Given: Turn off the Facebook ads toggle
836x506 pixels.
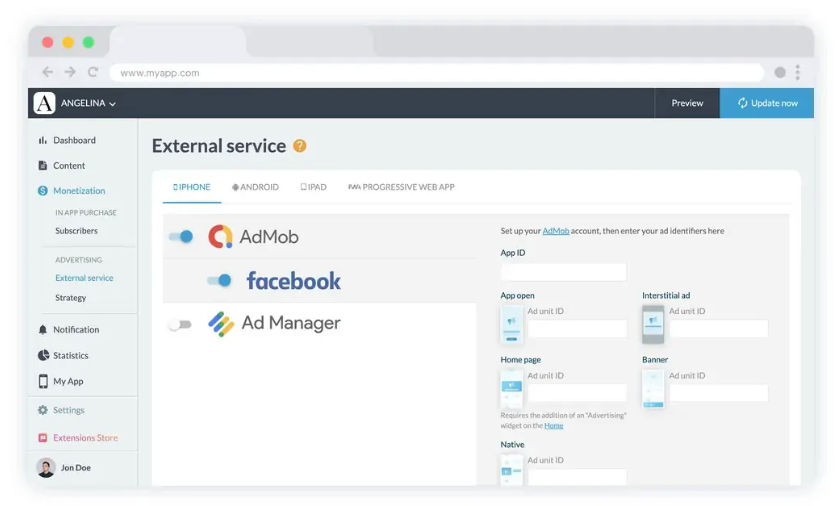Looking at the screenshot, I should 219,281.
